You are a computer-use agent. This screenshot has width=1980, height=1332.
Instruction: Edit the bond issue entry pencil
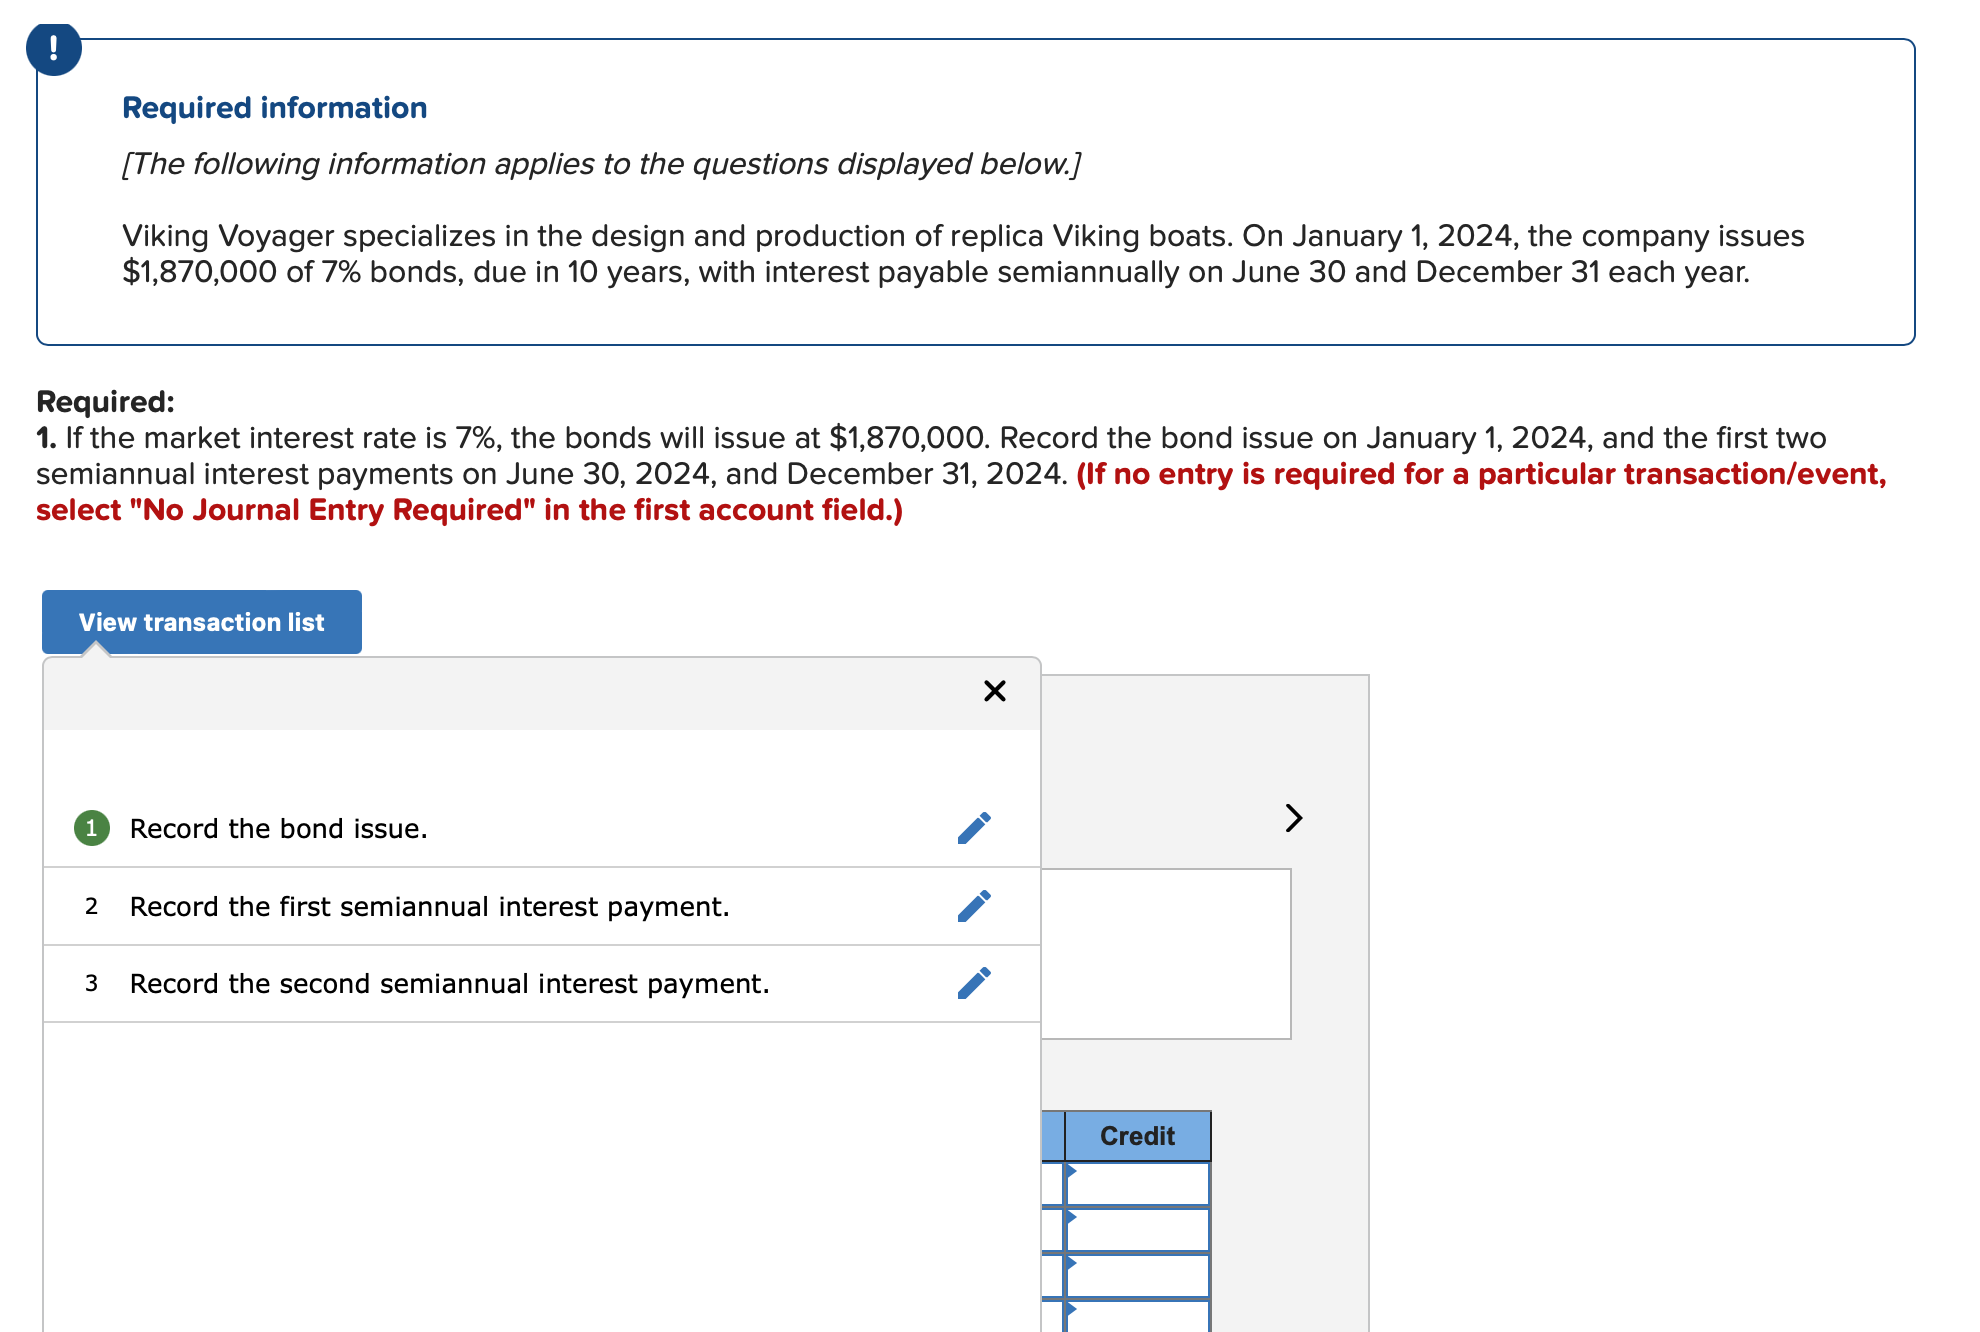[974, 828]
